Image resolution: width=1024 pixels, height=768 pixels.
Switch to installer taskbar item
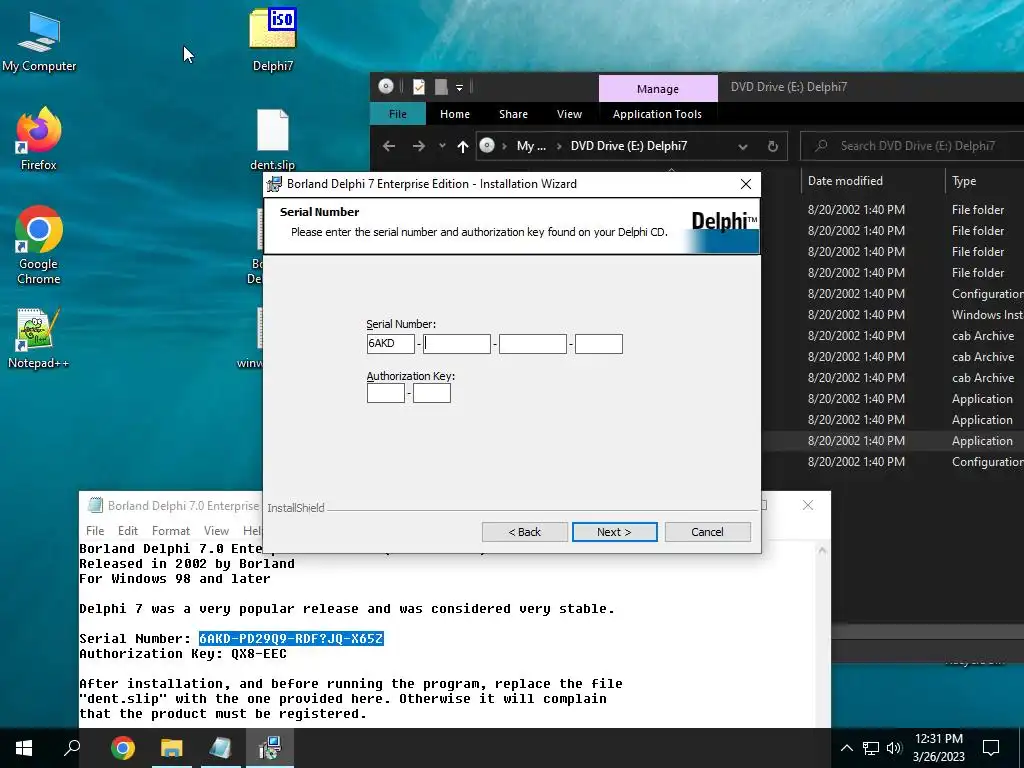click(269, 748)
